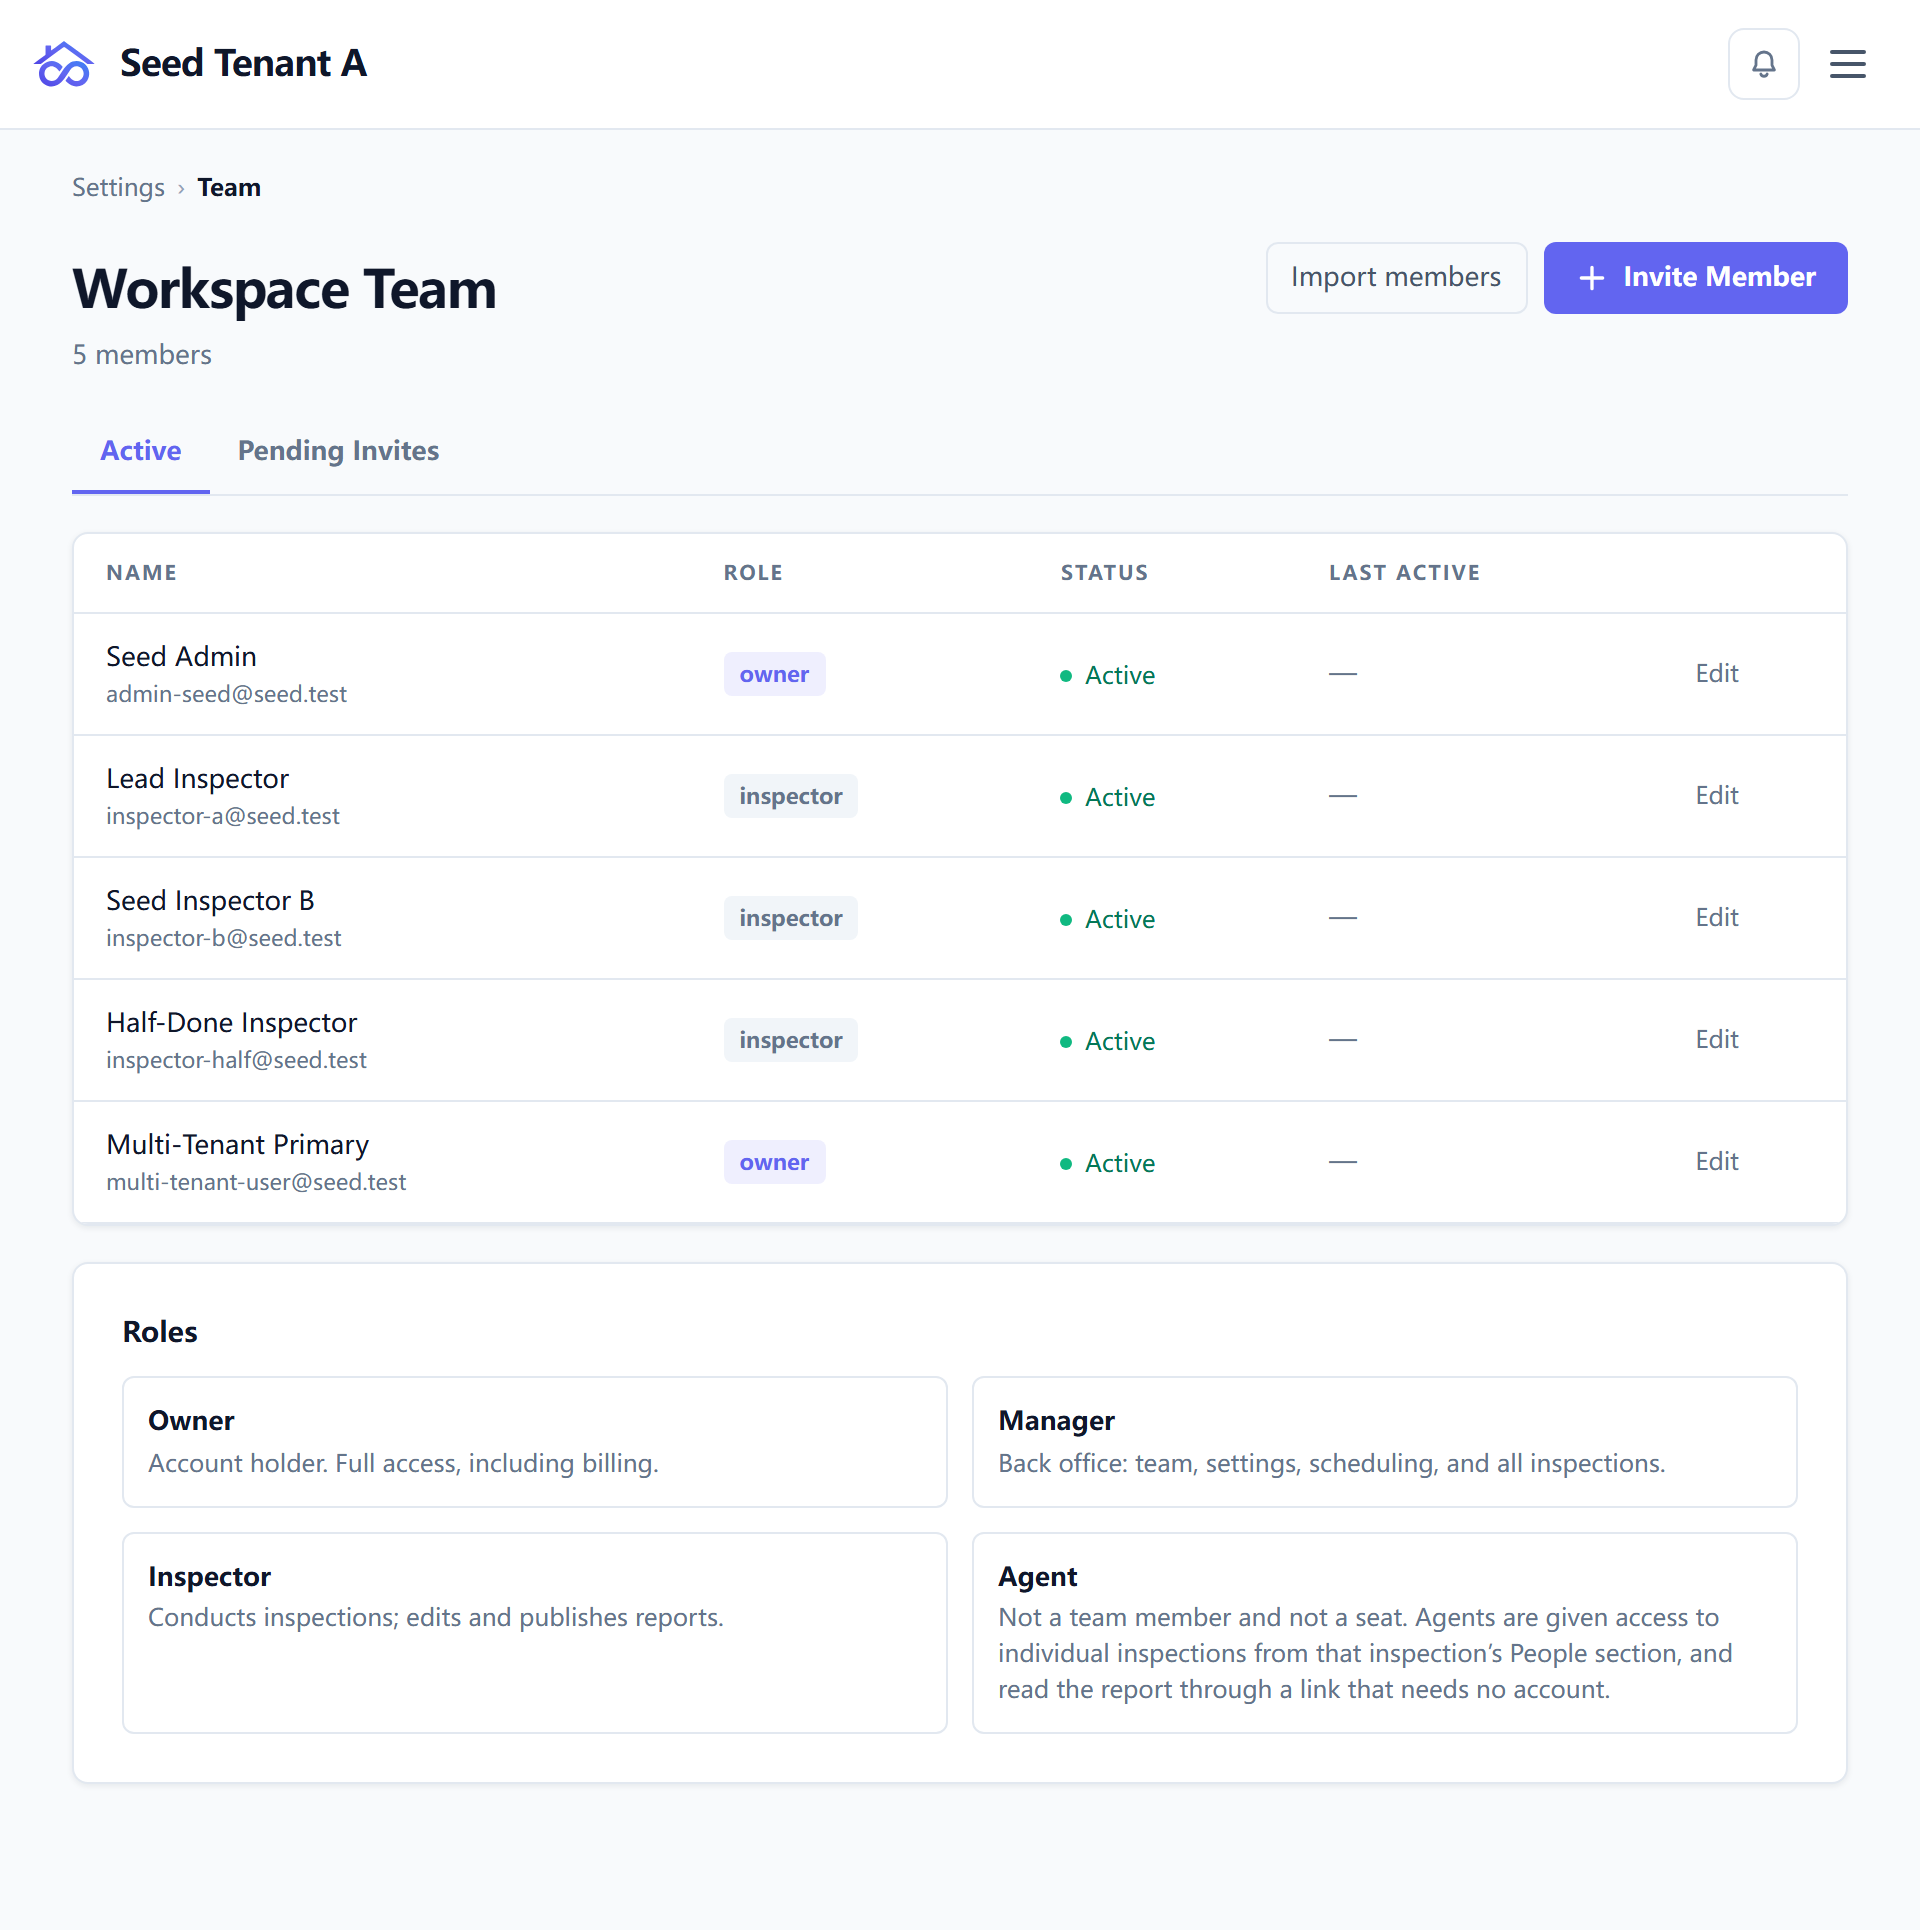Click the Inspector role card
Screen dimensions: 1920x1930
point(534,1633)
